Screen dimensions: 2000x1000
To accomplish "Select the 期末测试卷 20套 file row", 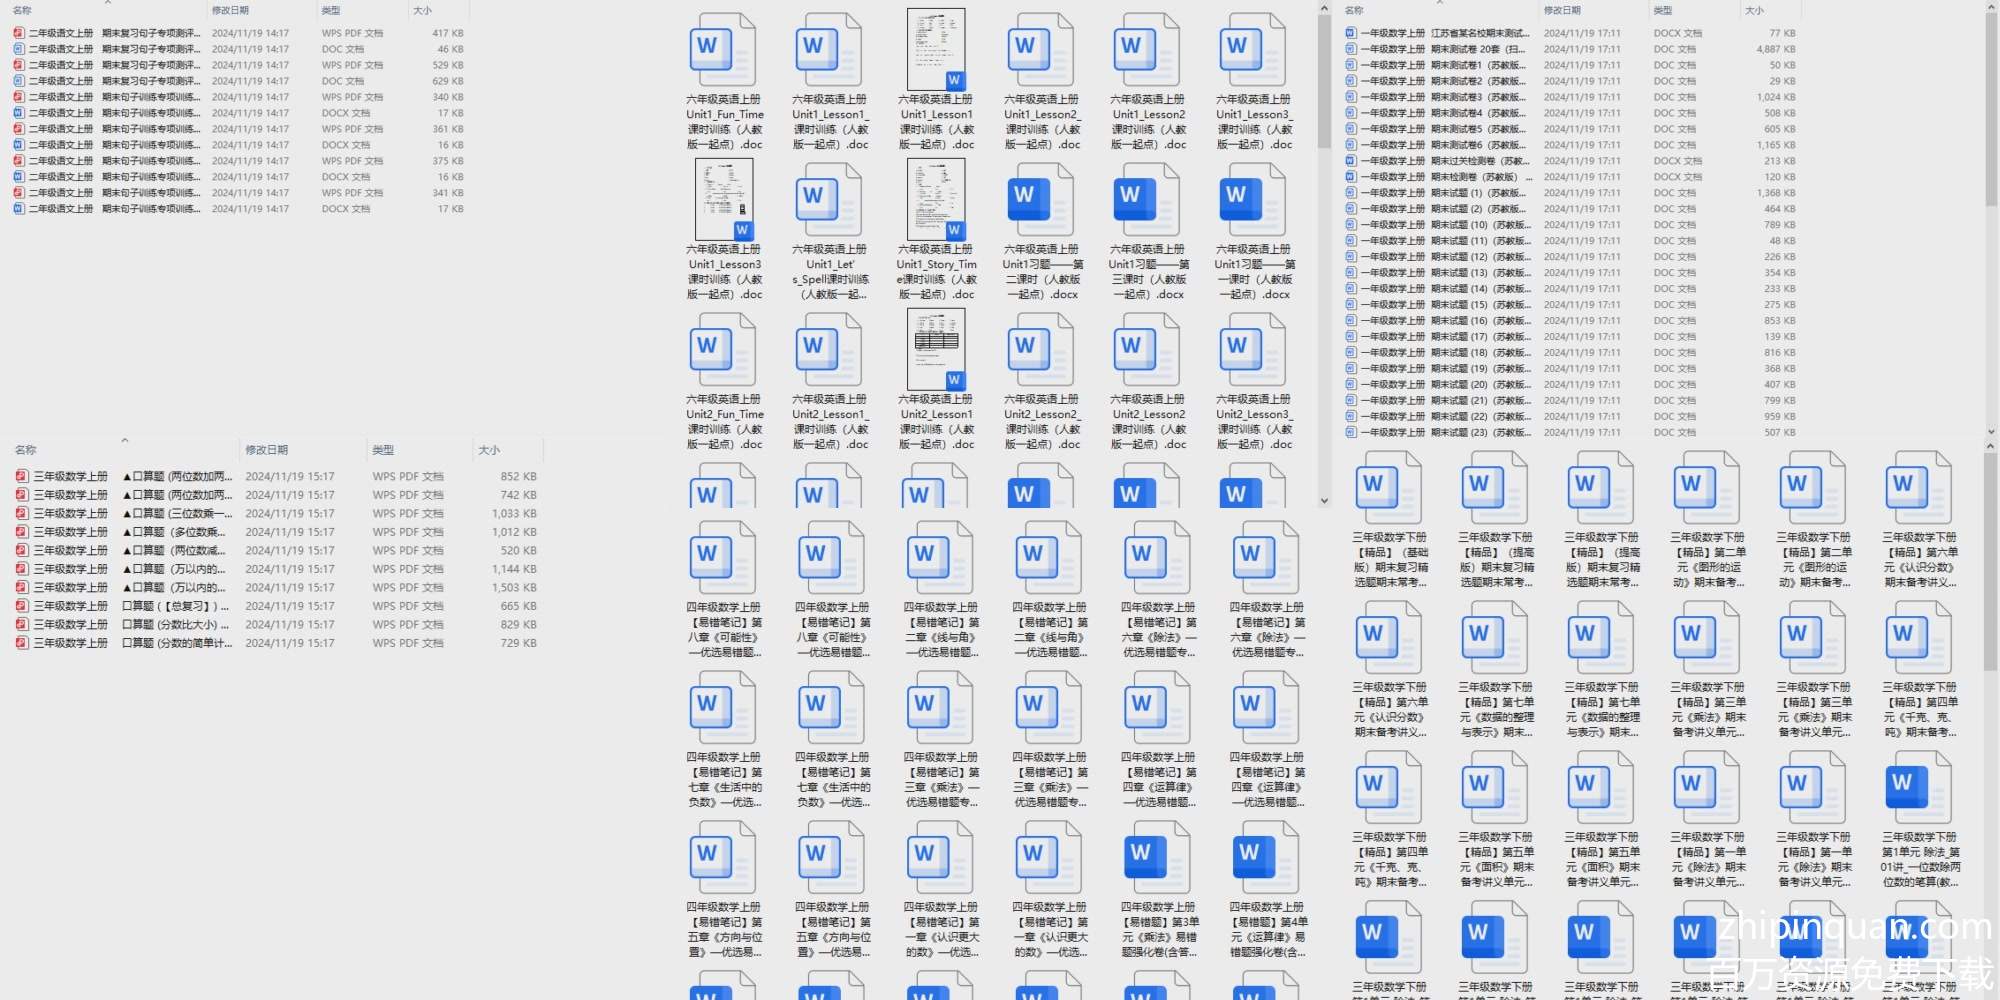I will pos(1480,49).
